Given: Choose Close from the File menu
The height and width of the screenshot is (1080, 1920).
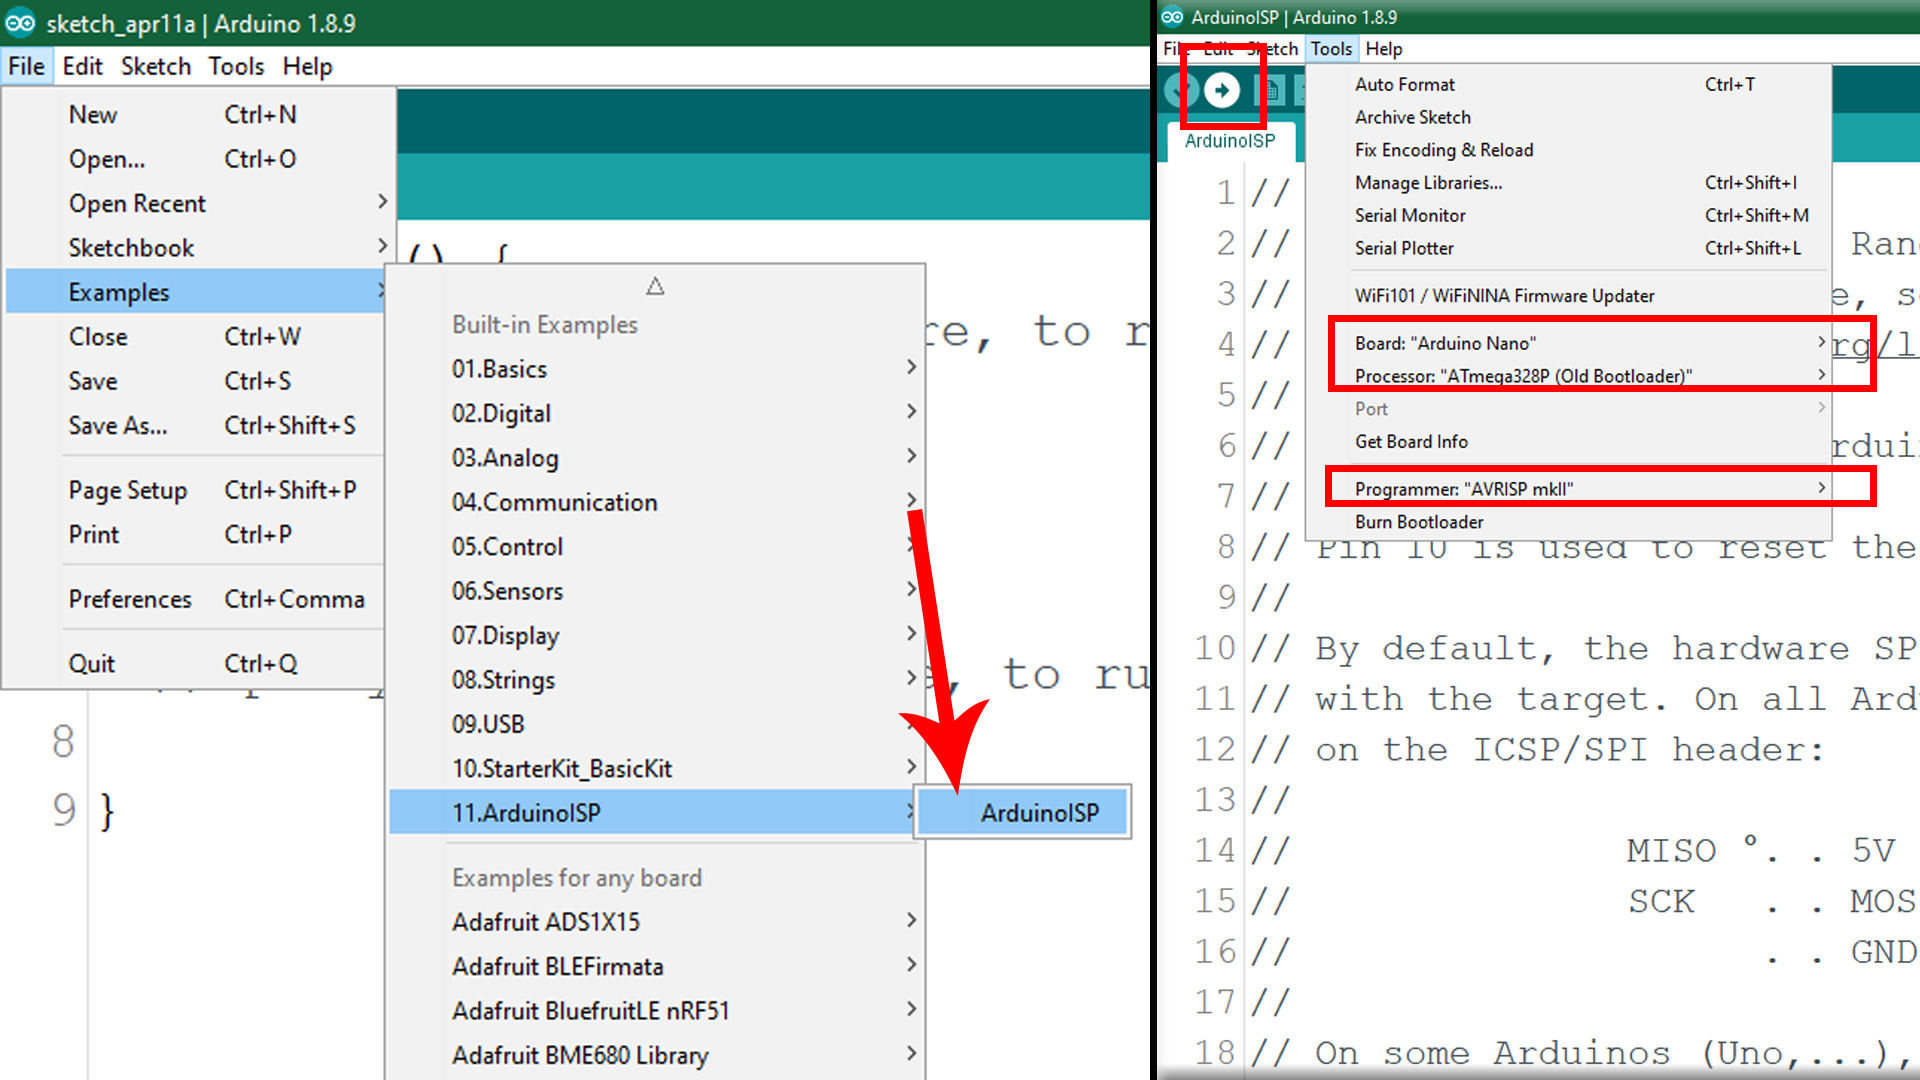Looking at the screenshot, I should 195,336.
